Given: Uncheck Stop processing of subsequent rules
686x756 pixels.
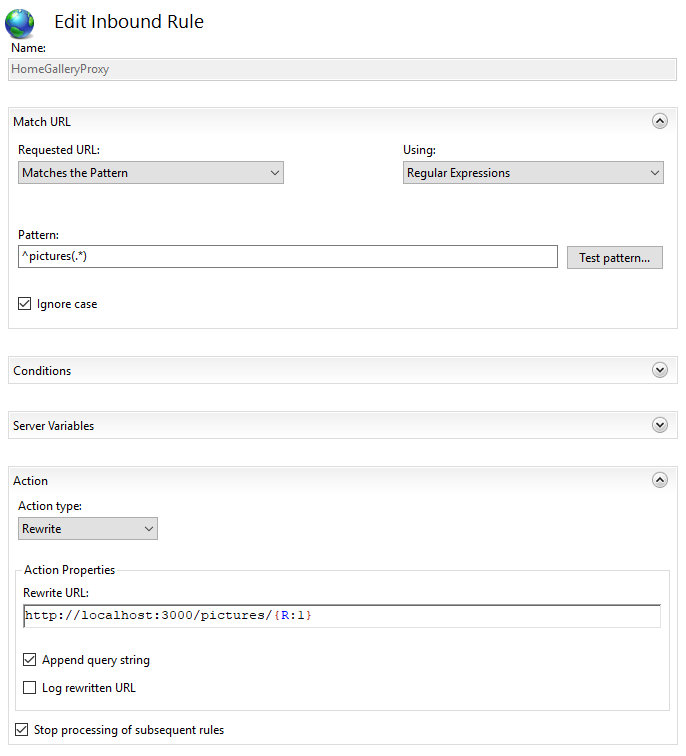Looking at the screenshot, I should point(22,730).
